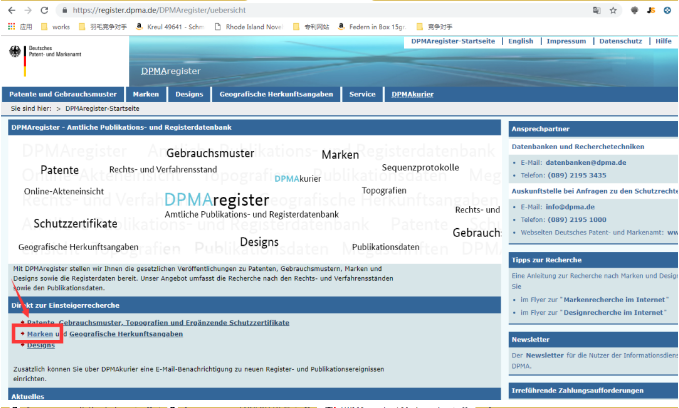
Task: Click the browser forward arrow
Action: pyautogui.click(x=28, y=10)
